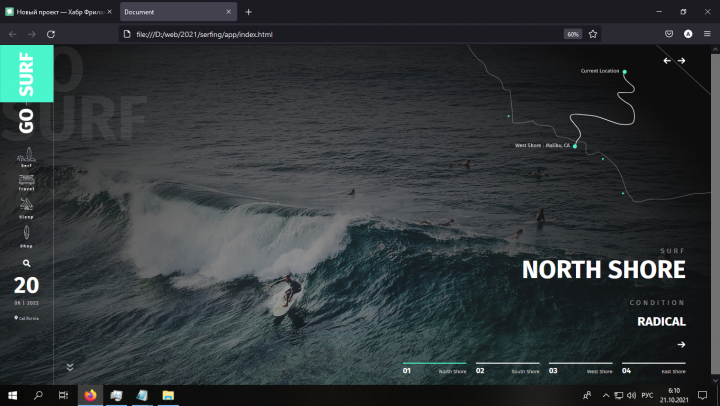Click the scrollbar down arrow
Image resolution: width=720 pixels, height=406 pixels.
click(x=715, y=380)
